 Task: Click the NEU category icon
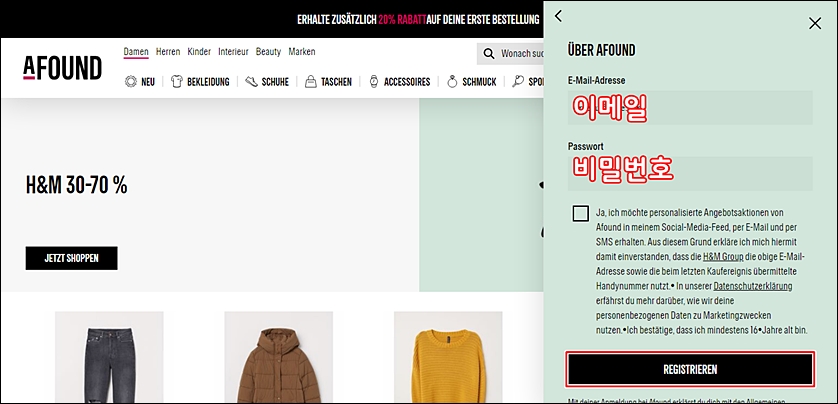130,82
